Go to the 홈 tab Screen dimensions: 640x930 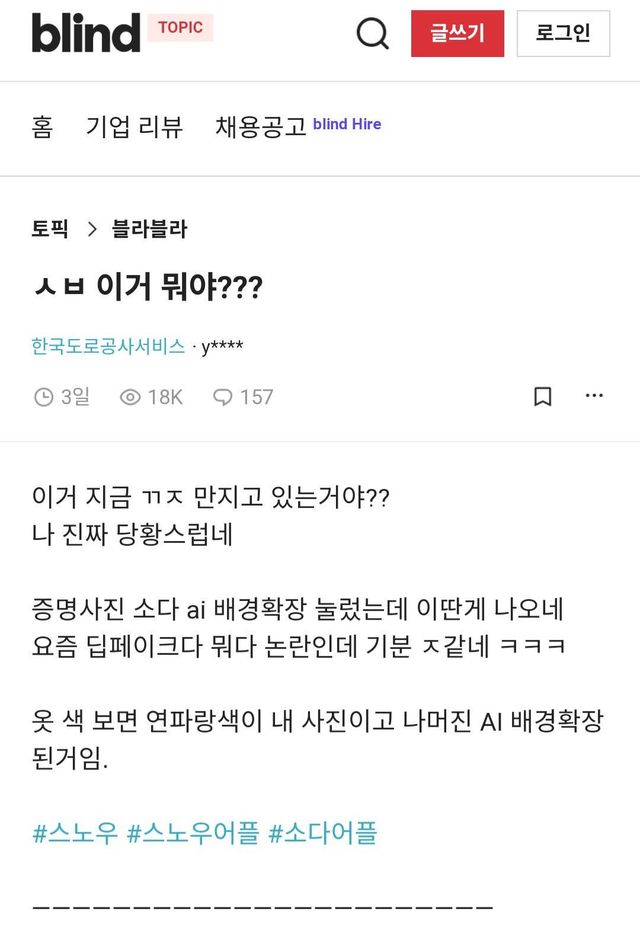(x=42, y=127)
